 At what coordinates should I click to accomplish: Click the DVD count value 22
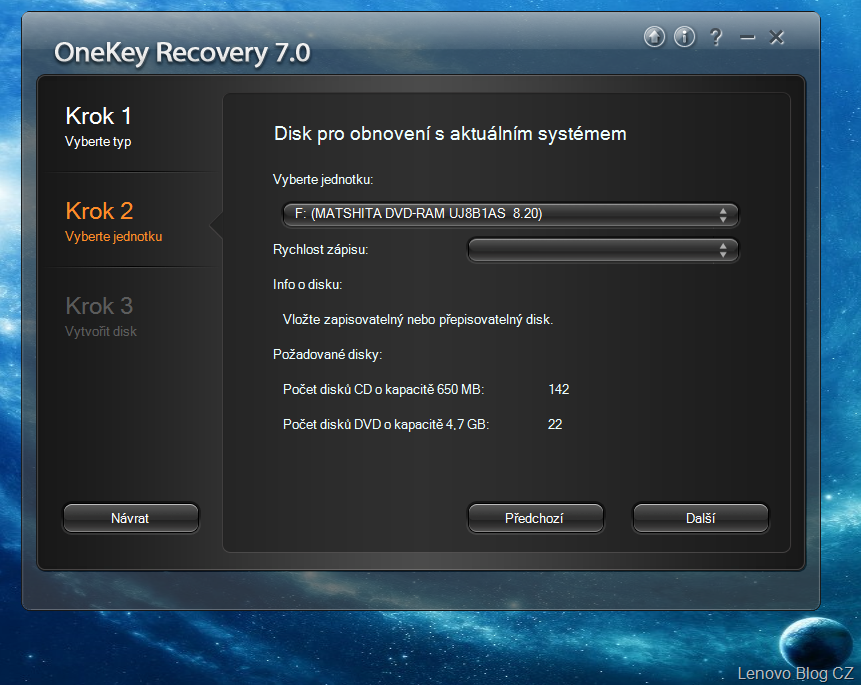555,424
